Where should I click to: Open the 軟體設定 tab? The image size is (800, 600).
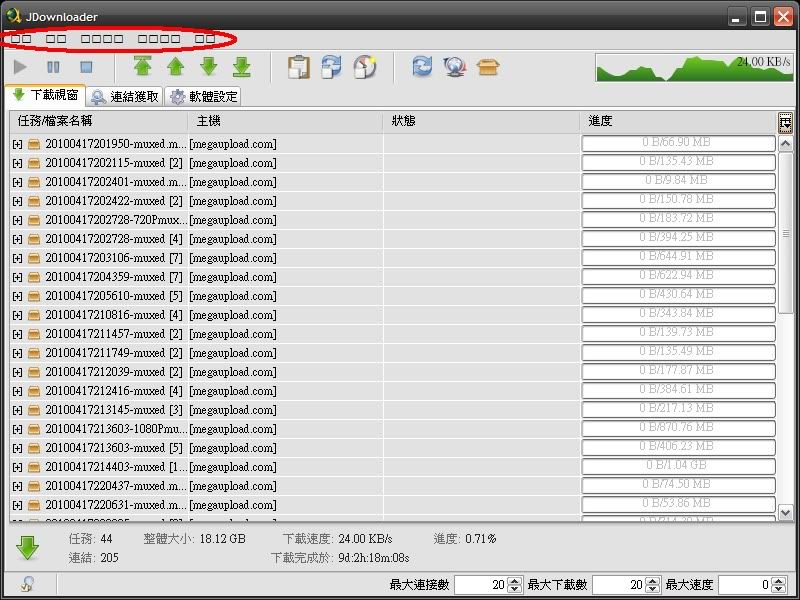[x=203, y=96]
